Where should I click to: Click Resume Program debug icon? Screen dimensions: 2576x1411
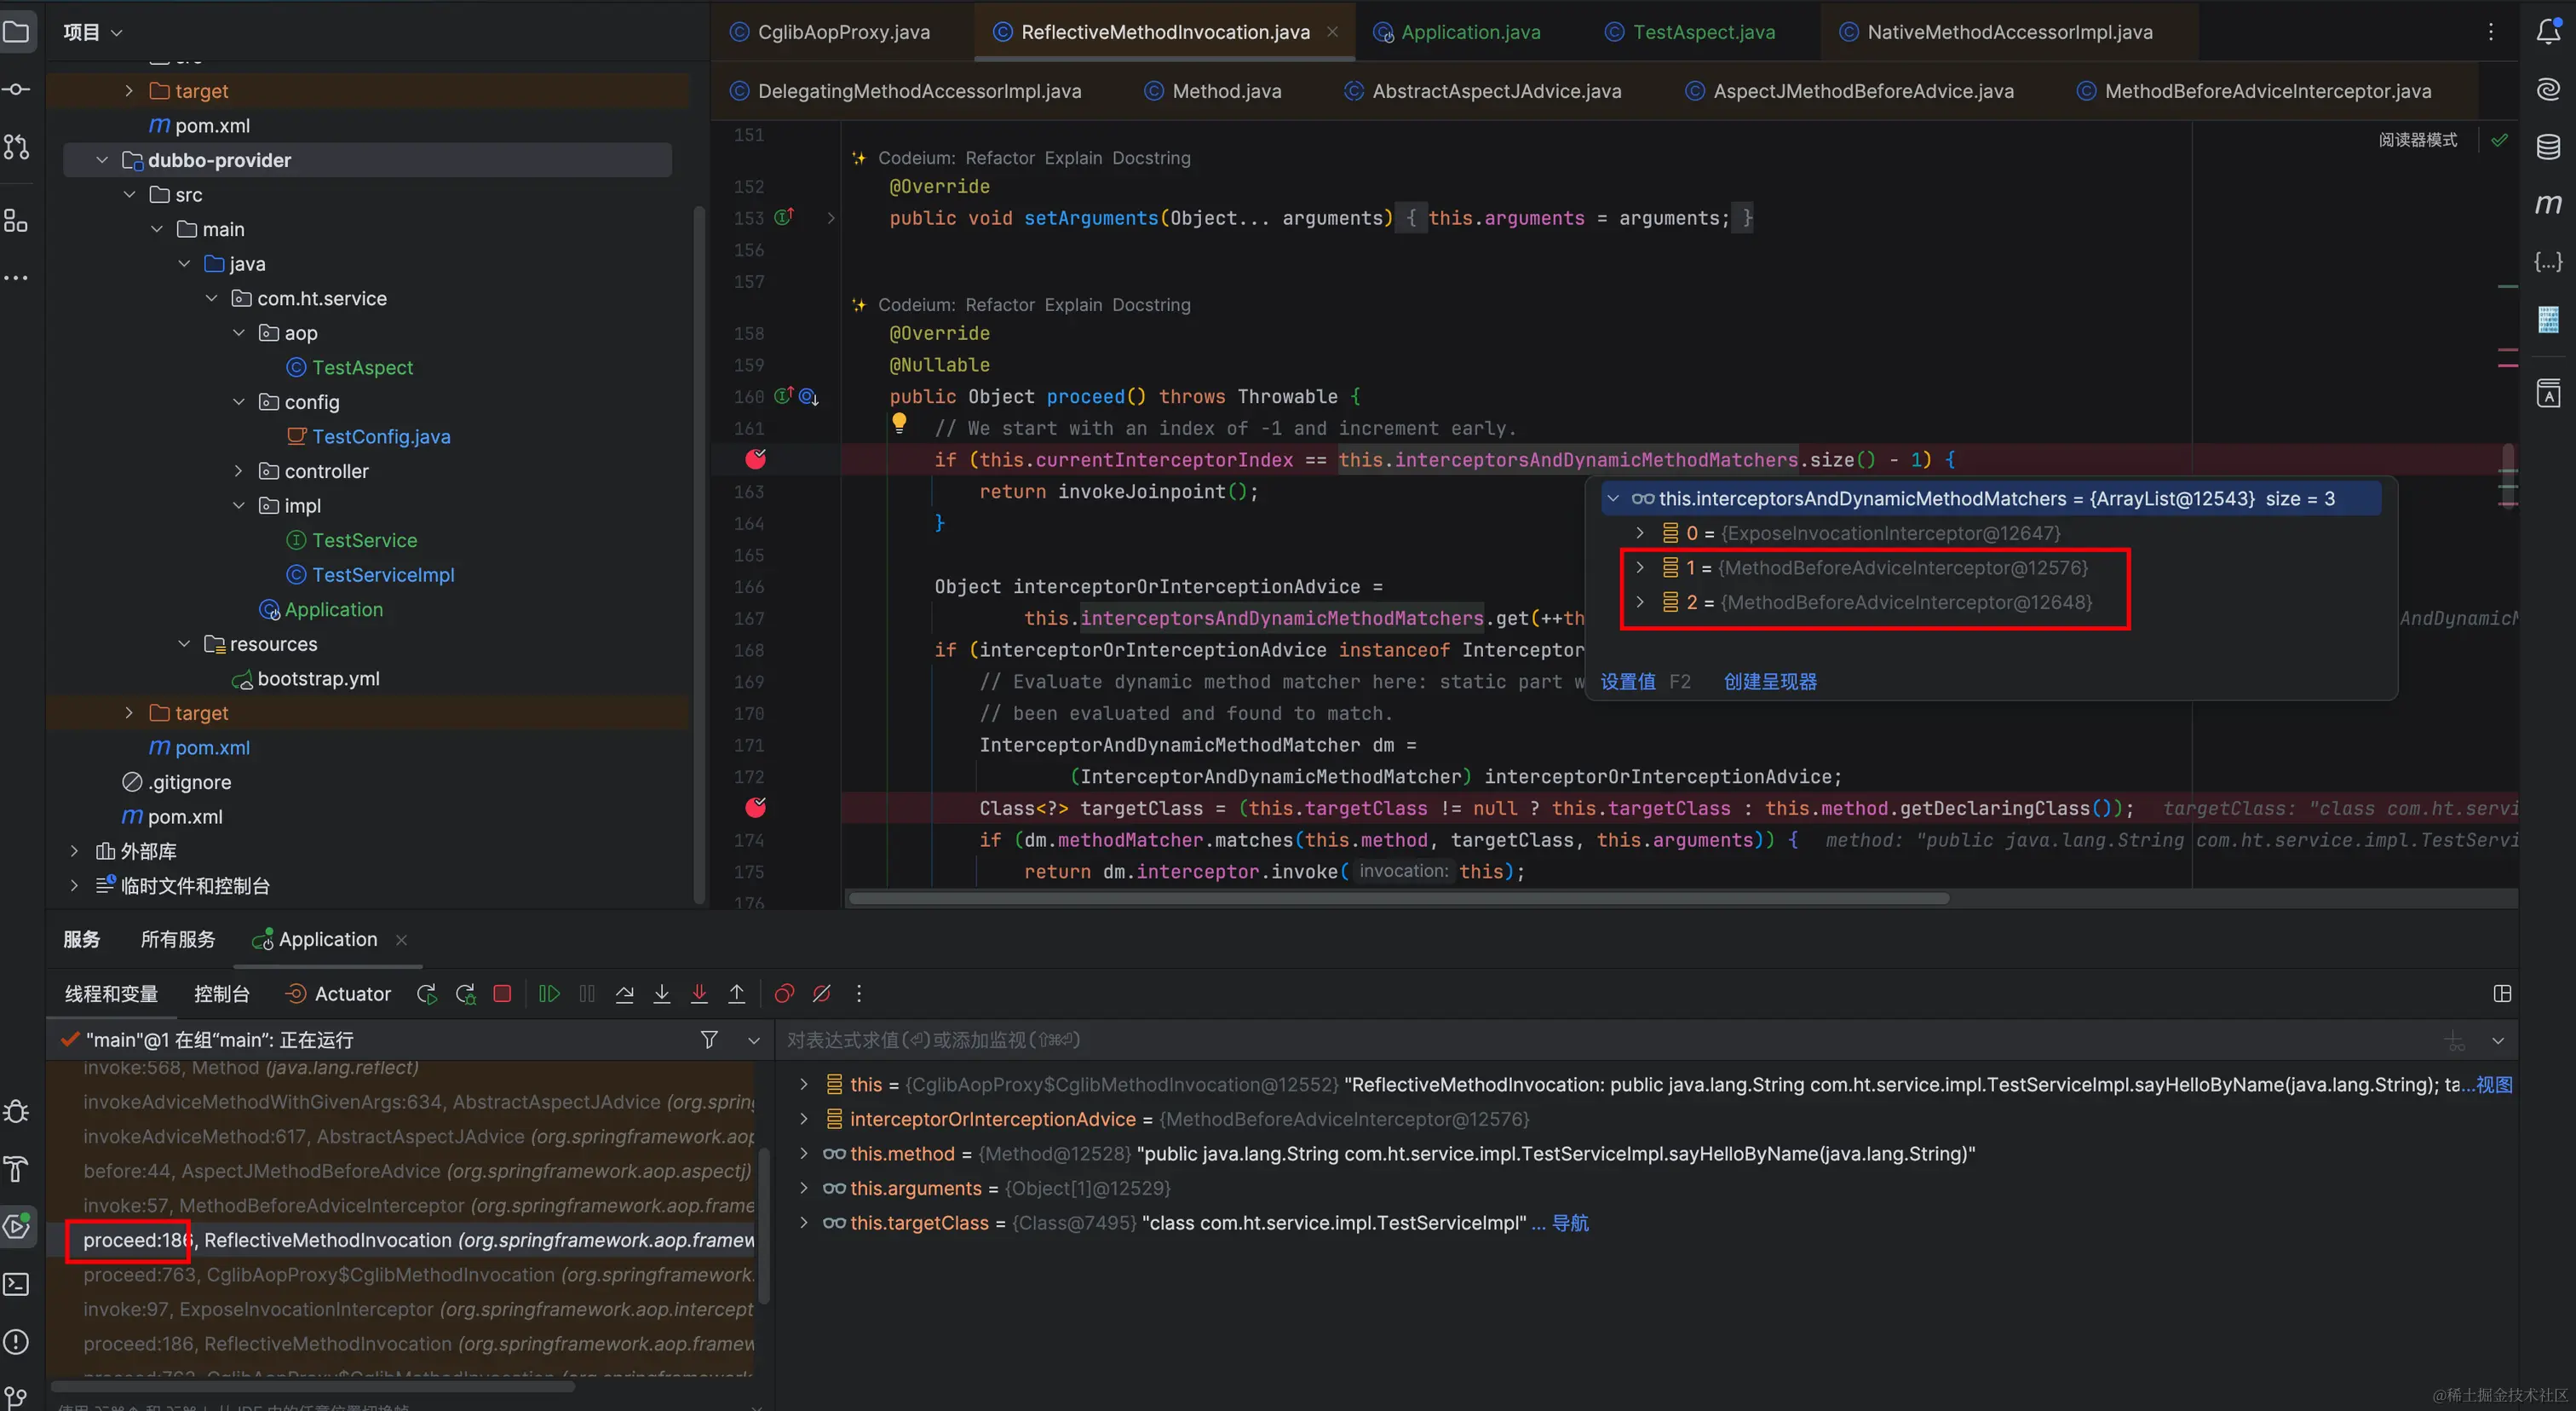pos(549,994)
